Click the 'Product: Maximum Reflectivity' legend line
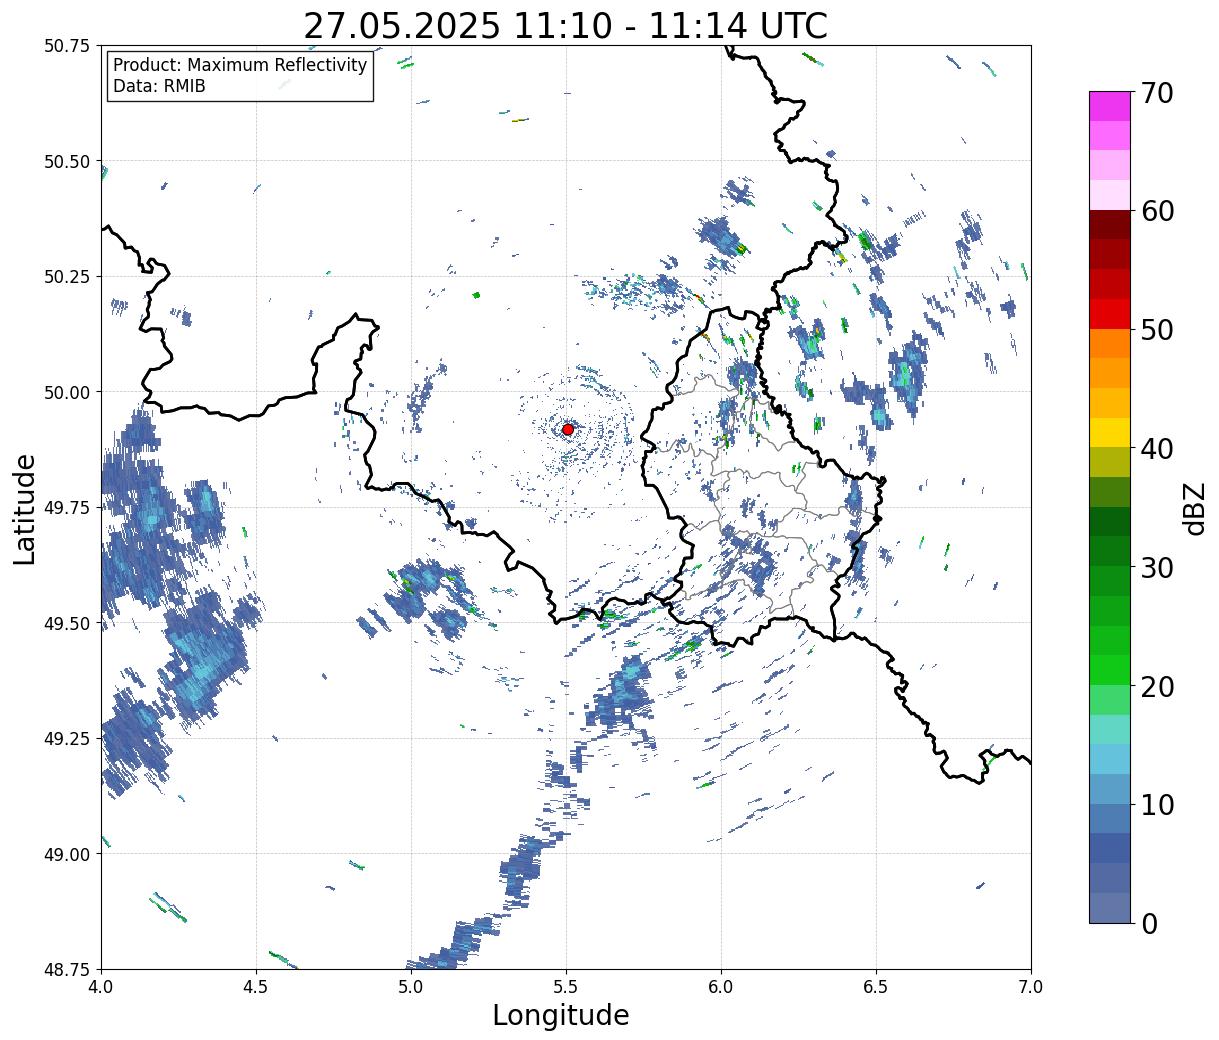The width and height of the screenshot is (1219, 1040). tap(240, 65)
